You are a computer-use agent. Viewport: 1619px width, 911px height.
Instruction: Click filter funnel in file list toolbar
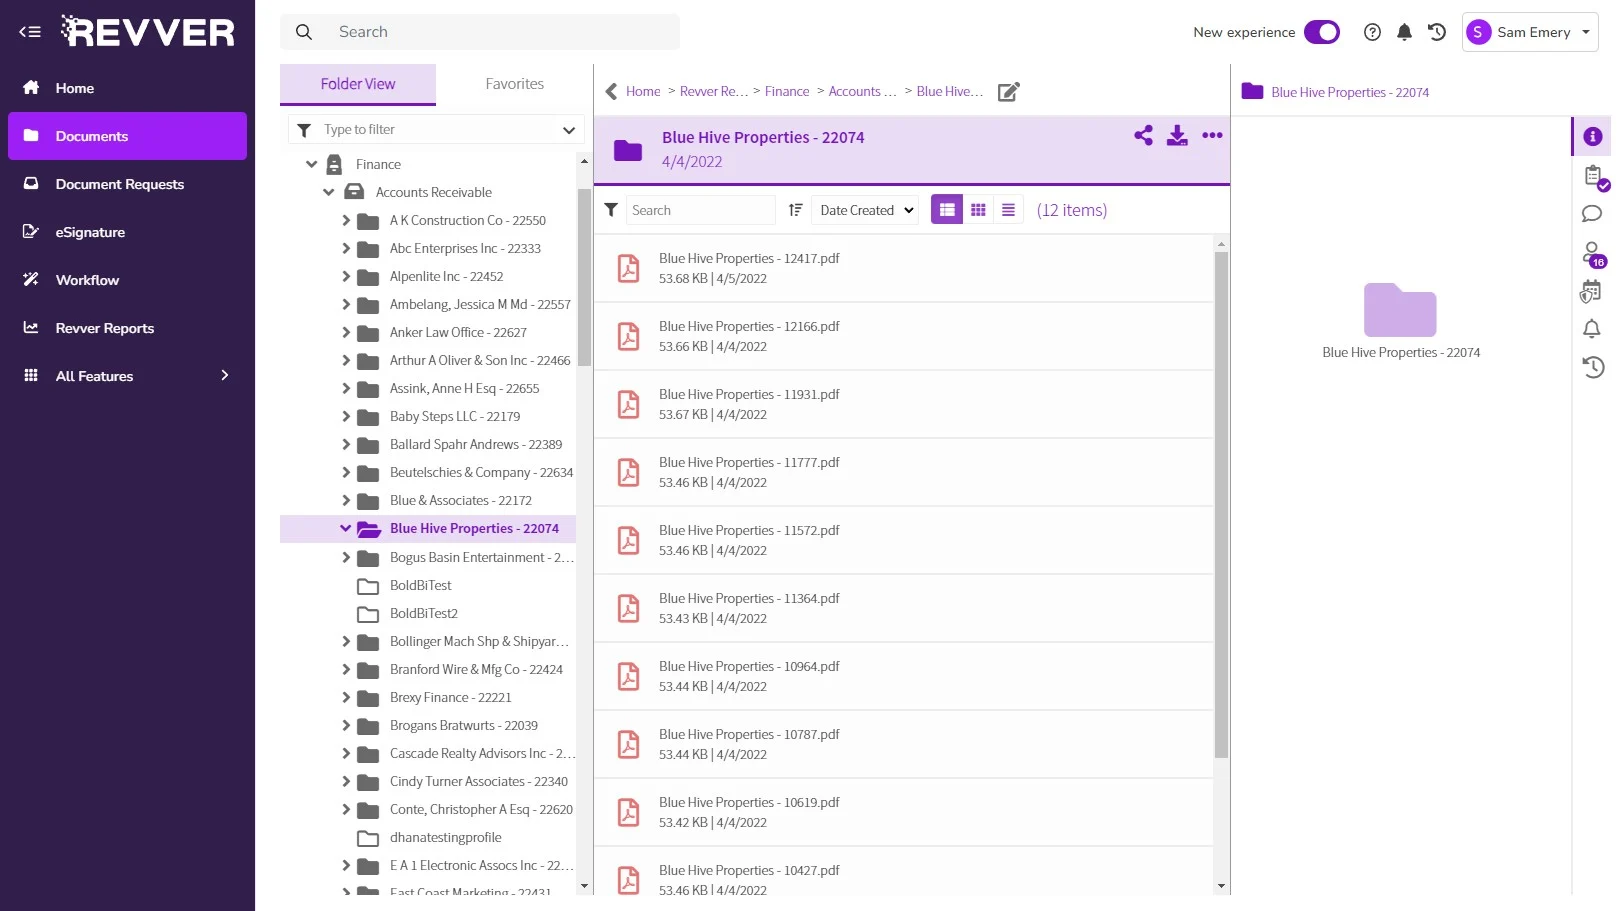611,210
